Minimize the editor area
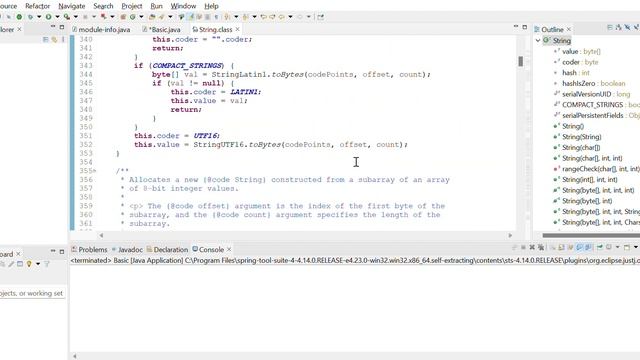Viewport: 640px width, 360px height. tap(516, 27)
